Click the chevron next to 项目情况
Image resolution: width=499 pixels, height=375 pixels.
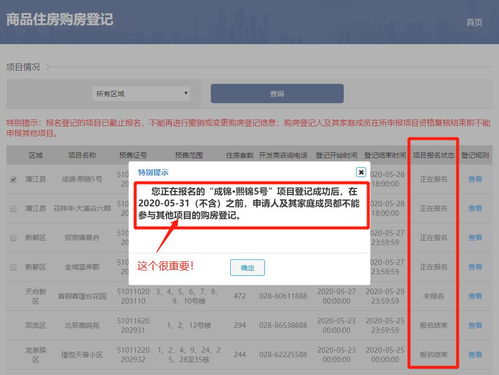point(48,67)
